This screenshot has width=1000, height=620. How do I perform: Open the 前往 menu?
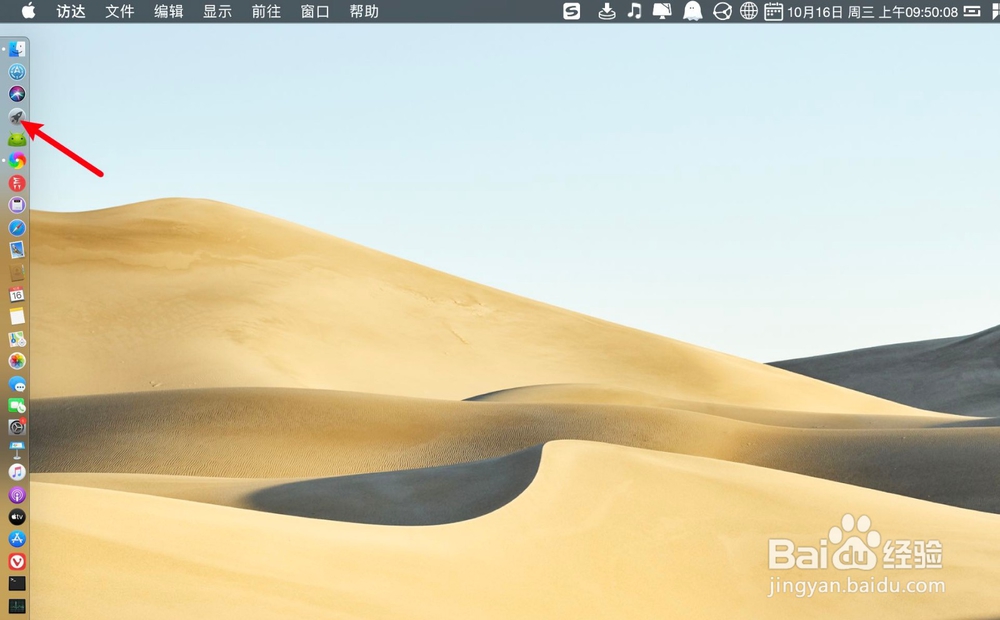coord(267,11)
